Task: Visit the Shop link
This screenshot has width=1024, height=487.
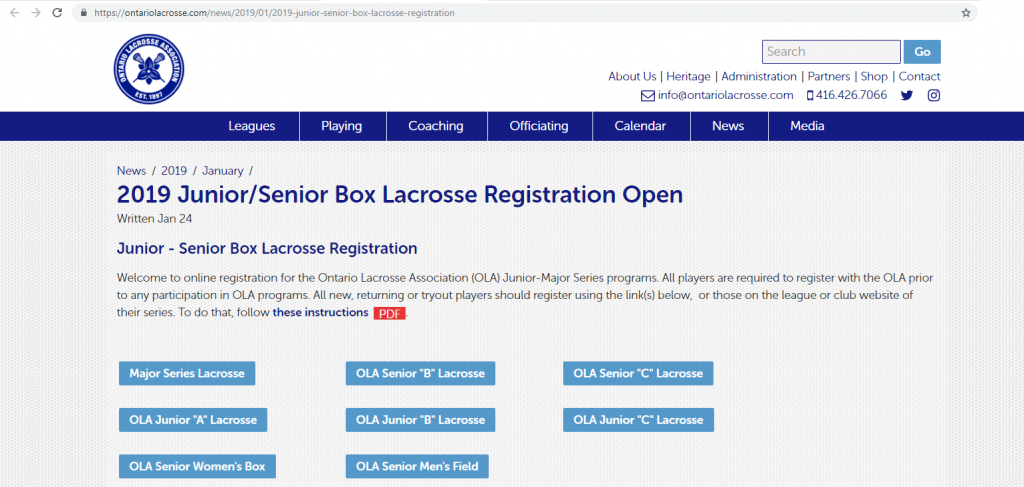Action: [x=874, y=76]
